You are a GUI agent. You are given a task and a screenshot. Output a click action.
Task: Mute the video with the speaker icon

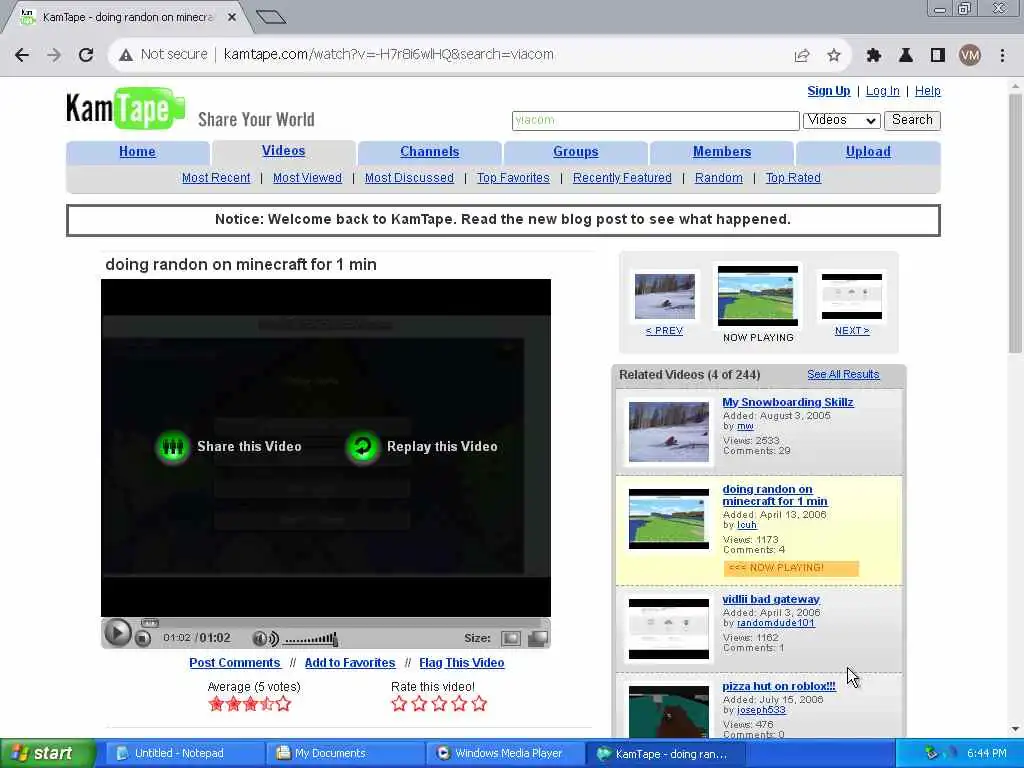265,639
